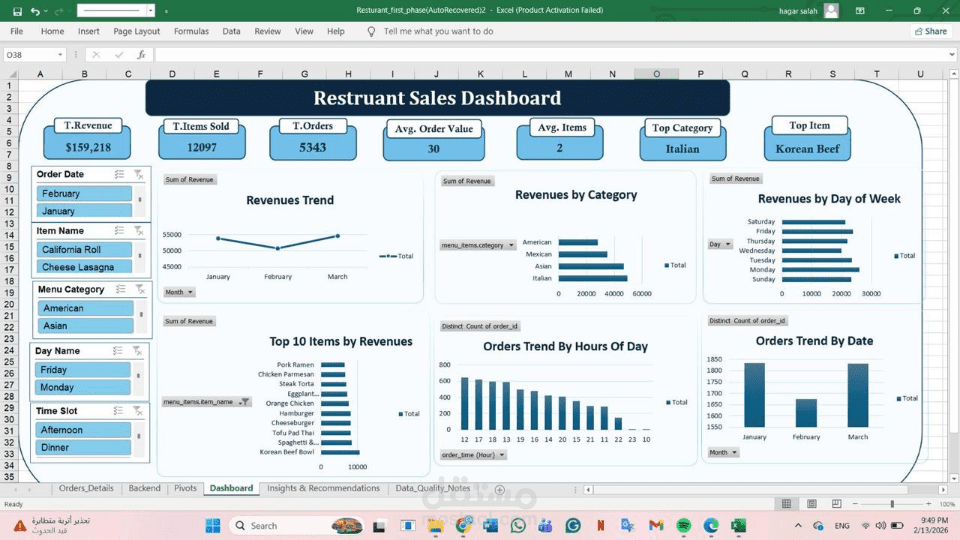Expand the Name Box dropdown
This screenshot has height=540, width=960.
pos(60,54)
